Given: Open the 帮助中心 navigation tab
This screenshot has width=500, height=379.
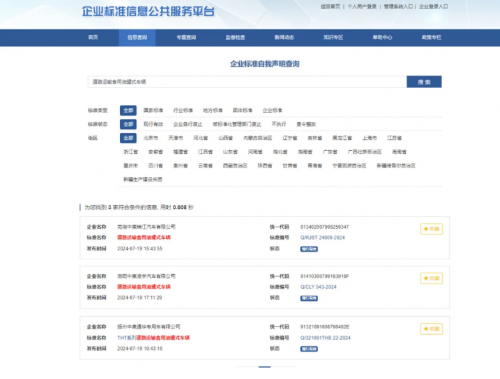Looking at the screenshot, I should (x=382, y=37).
